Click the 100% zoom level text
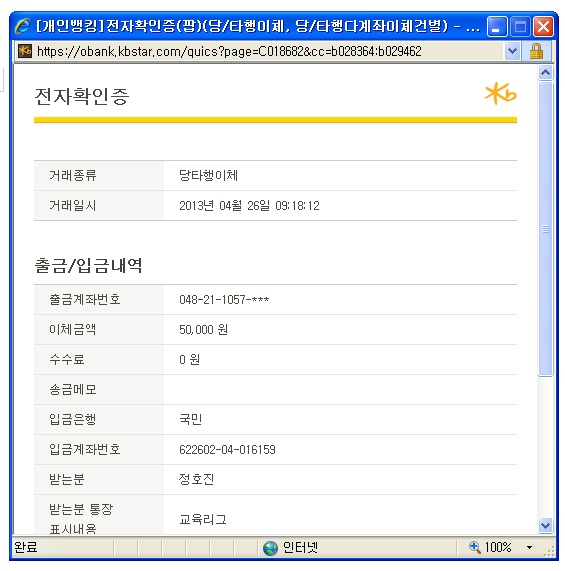The width and height of the screenshot is (565, 571). click(498, 547)
